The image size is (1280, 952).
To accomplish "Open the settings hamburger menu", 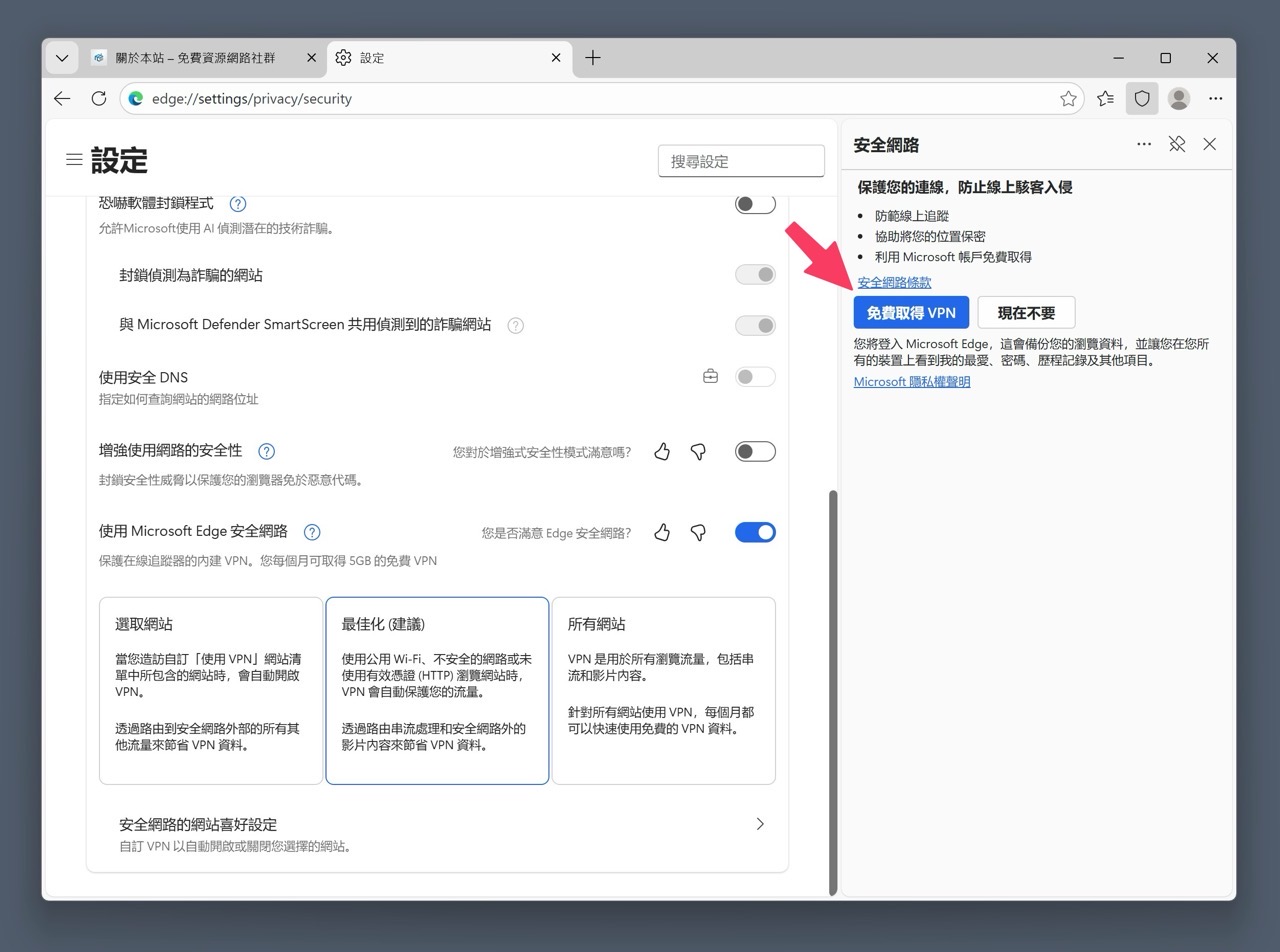I will 73,160.
